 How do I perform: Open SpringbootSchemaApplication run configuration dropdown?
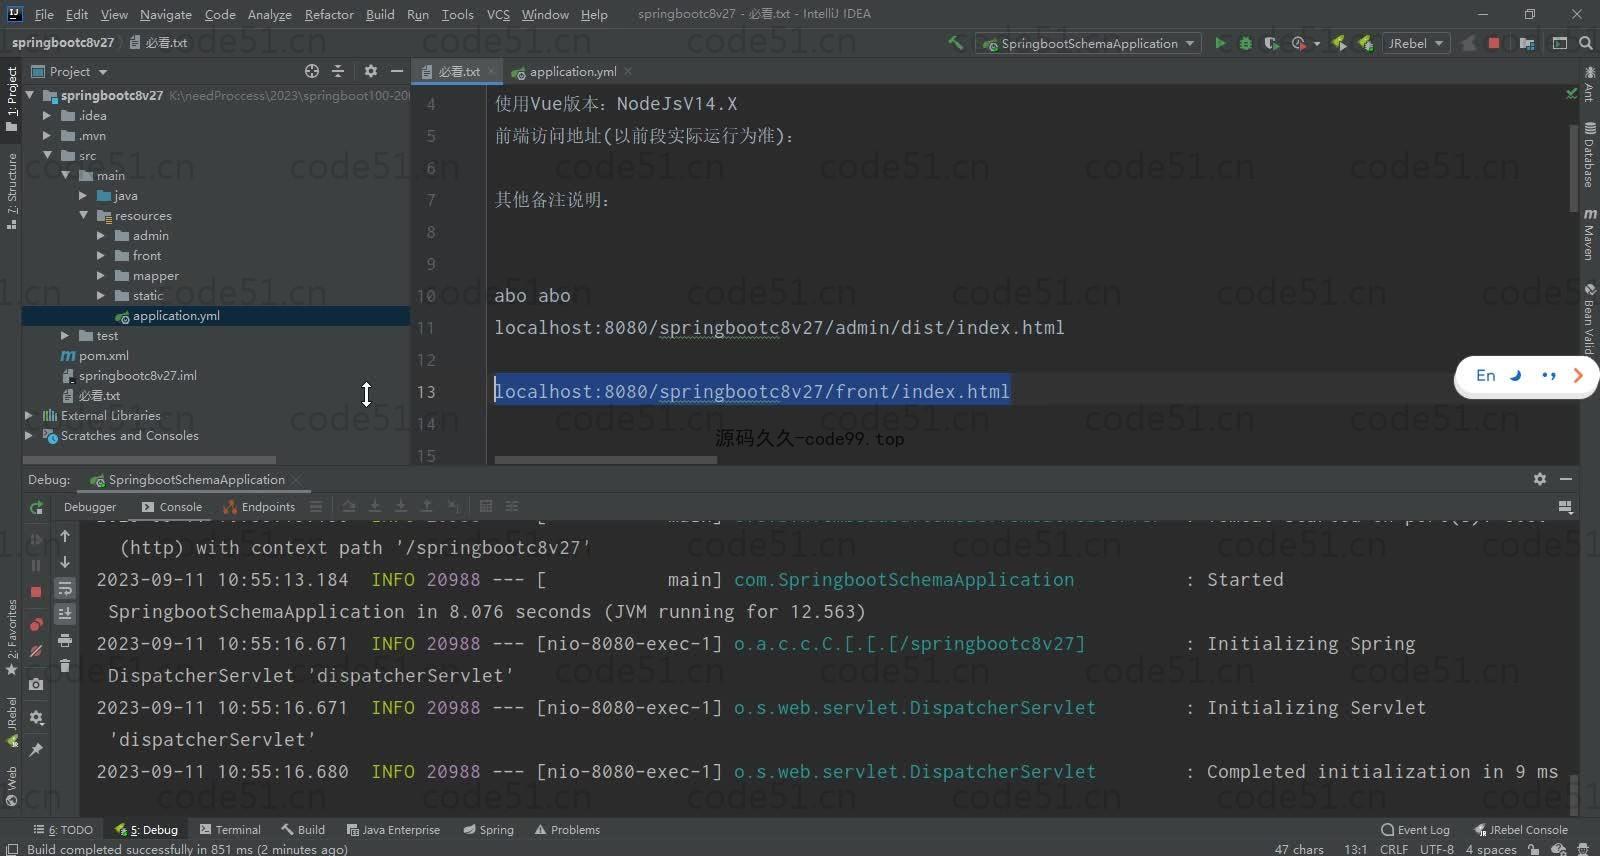click(1088, 43)
